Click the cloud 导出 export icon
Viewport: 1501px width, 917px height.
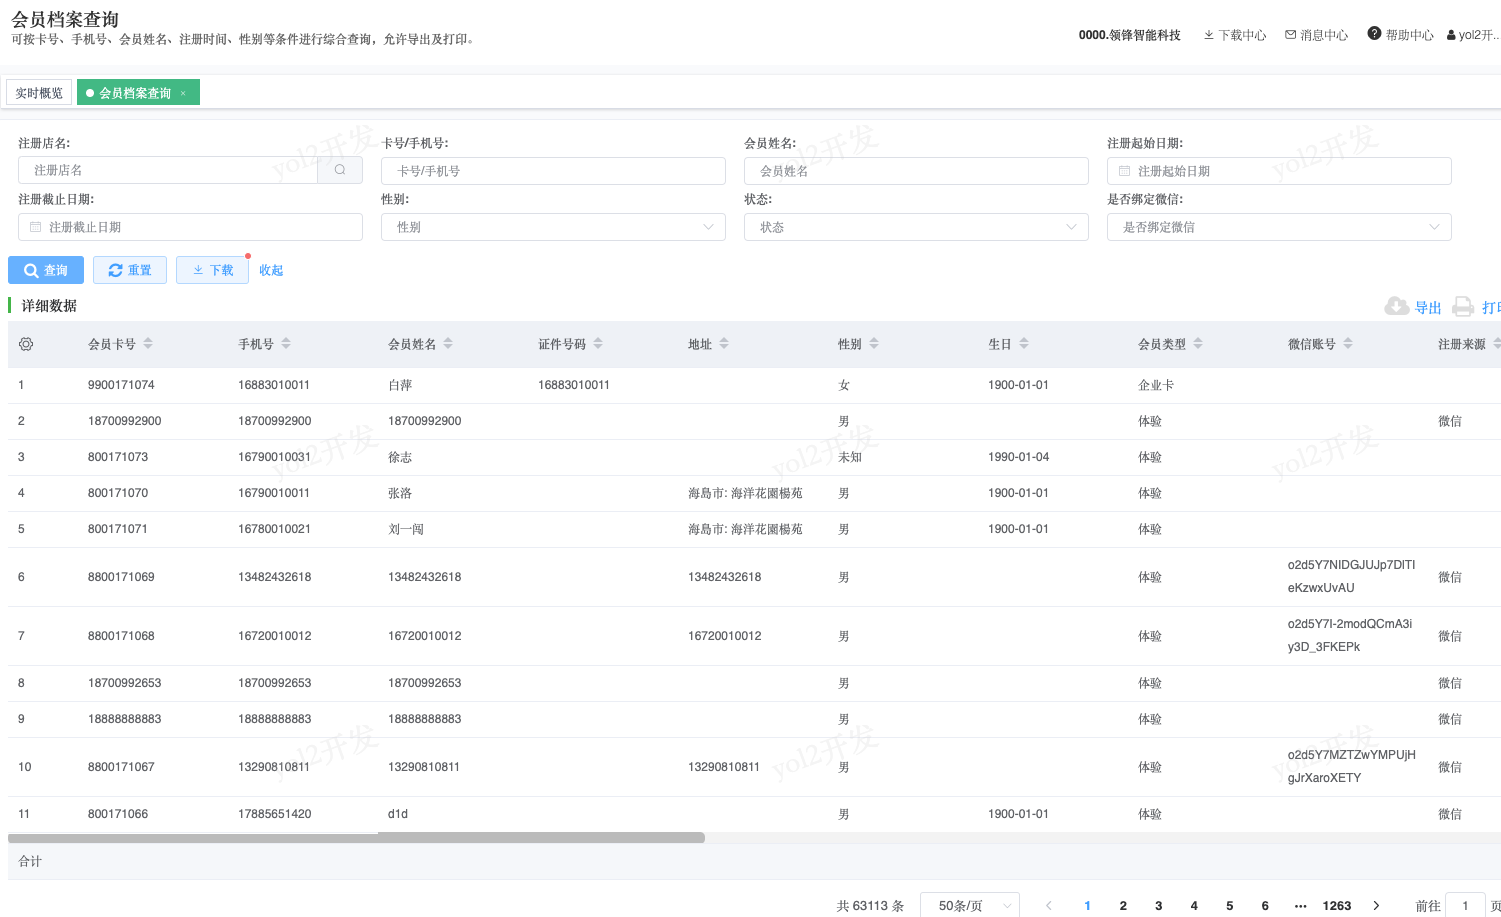1397,306
